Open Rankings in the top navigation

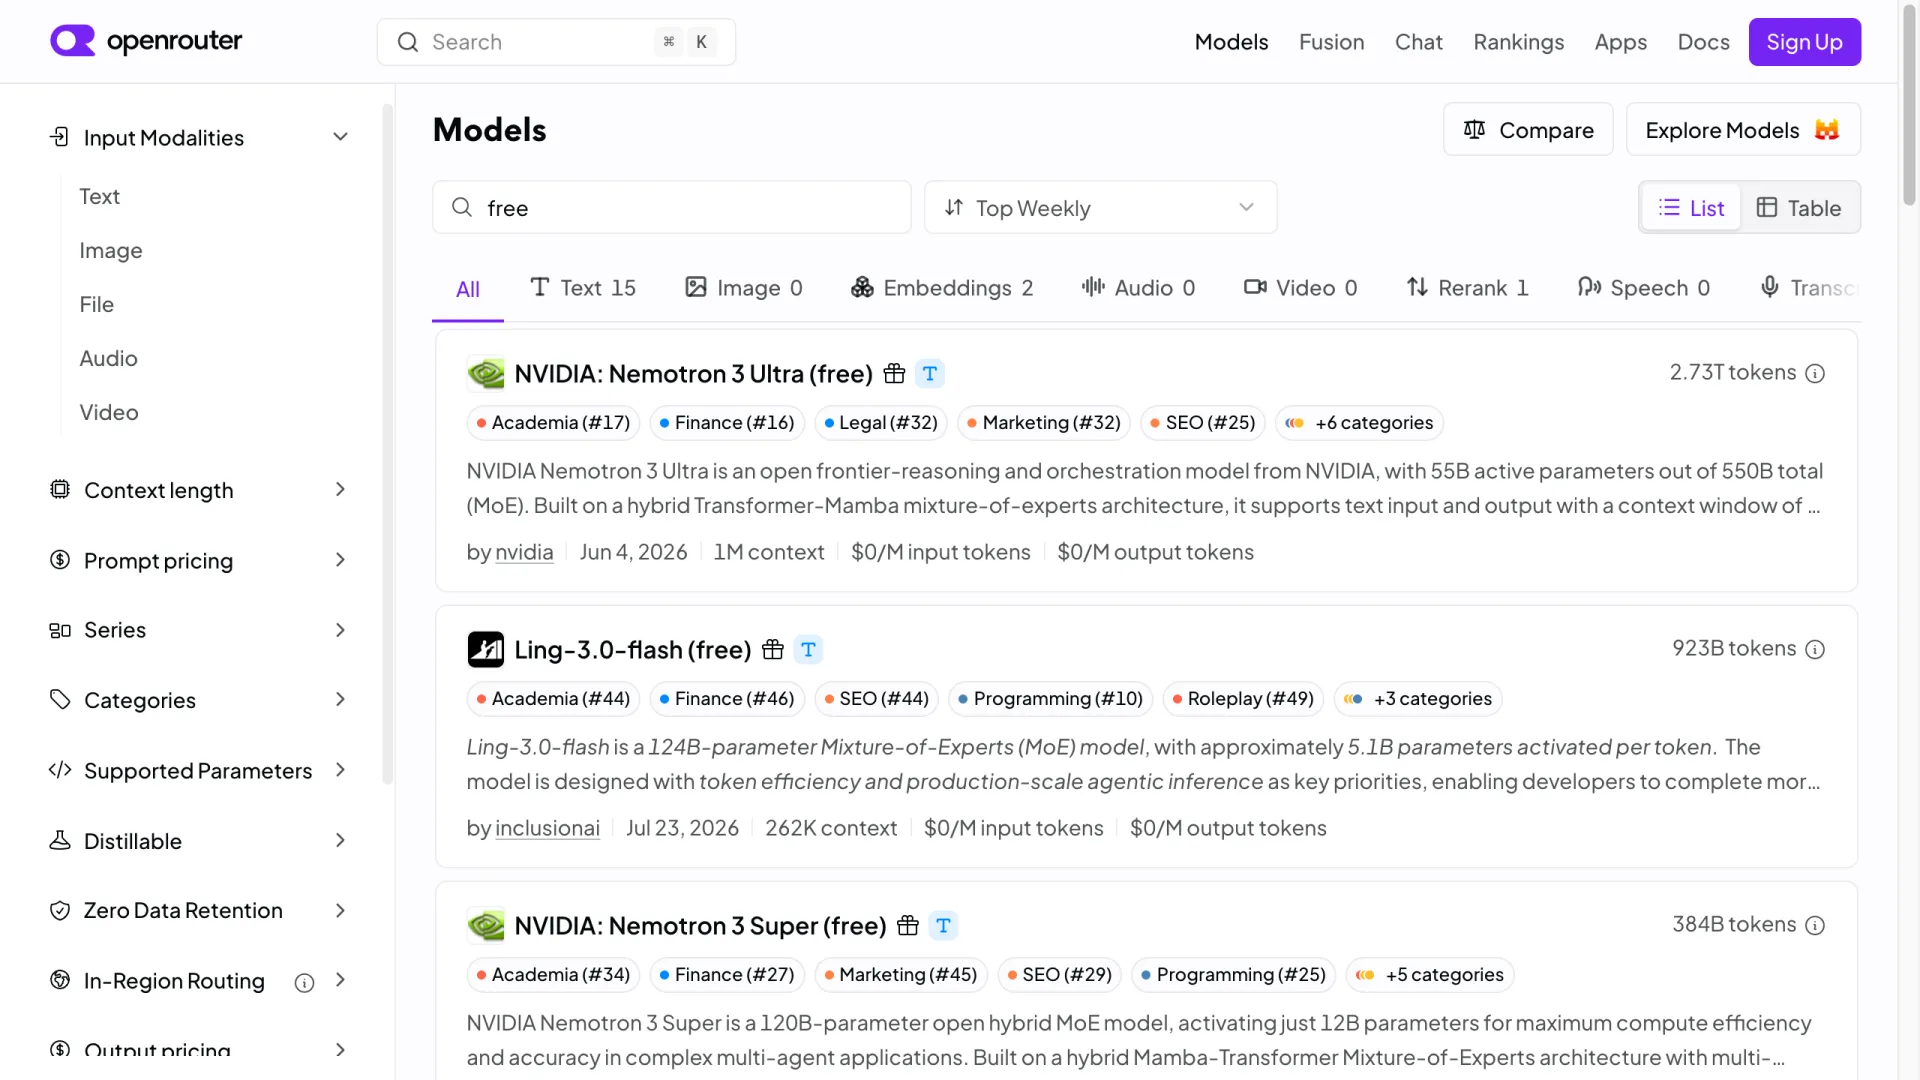click(1518, 42)
